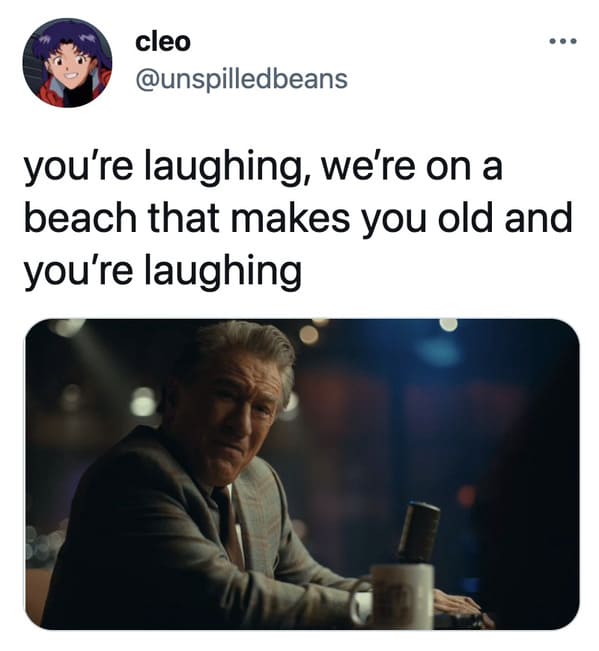
Task: Visit the @unspilledbeans handle link
Action: coord(242,79)
